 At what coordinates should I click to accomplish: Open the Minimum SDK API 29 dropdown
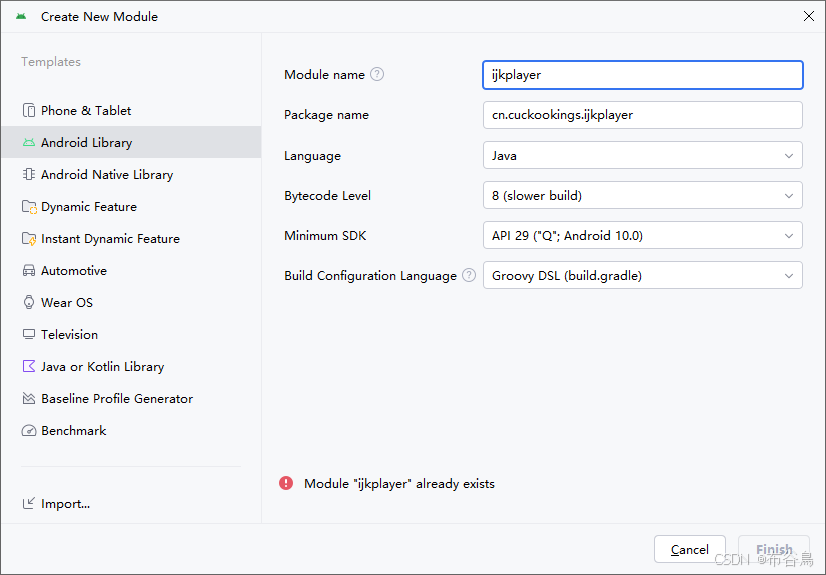pyautogui.click(x=643, y=235)
